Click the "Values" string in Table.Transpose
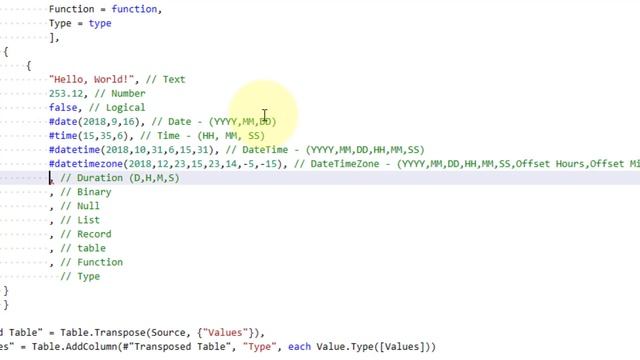This screenshot has width=640, height=360. pos(225,333)
